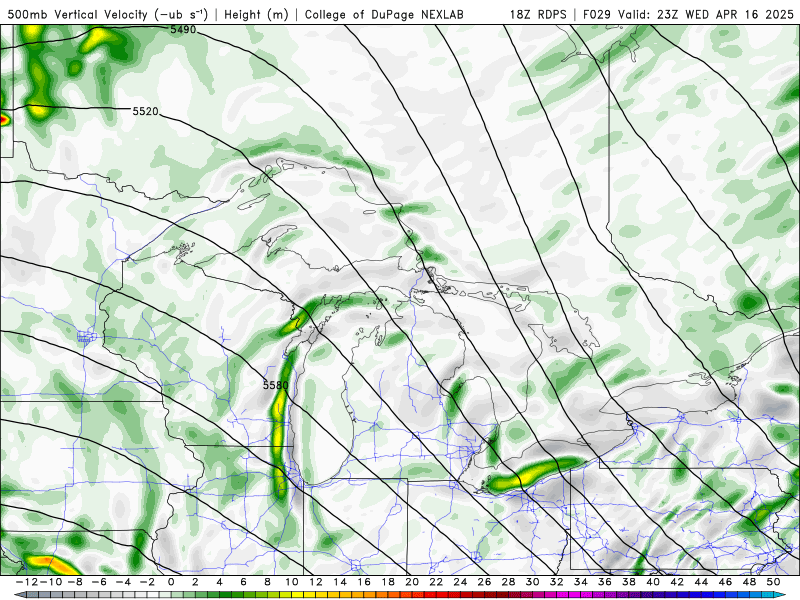Click the 18 colorbar value

tap(388, 582)
